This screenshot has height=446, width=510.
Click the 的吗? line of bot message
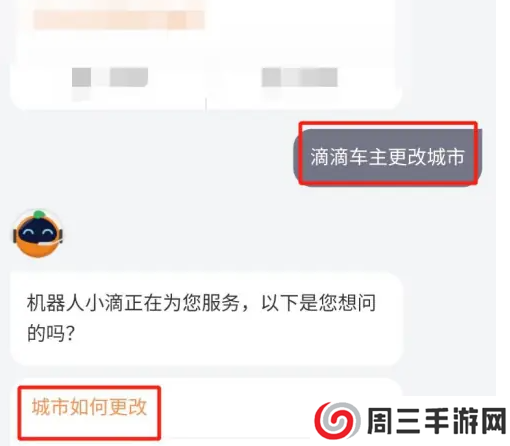pos(50,333)
